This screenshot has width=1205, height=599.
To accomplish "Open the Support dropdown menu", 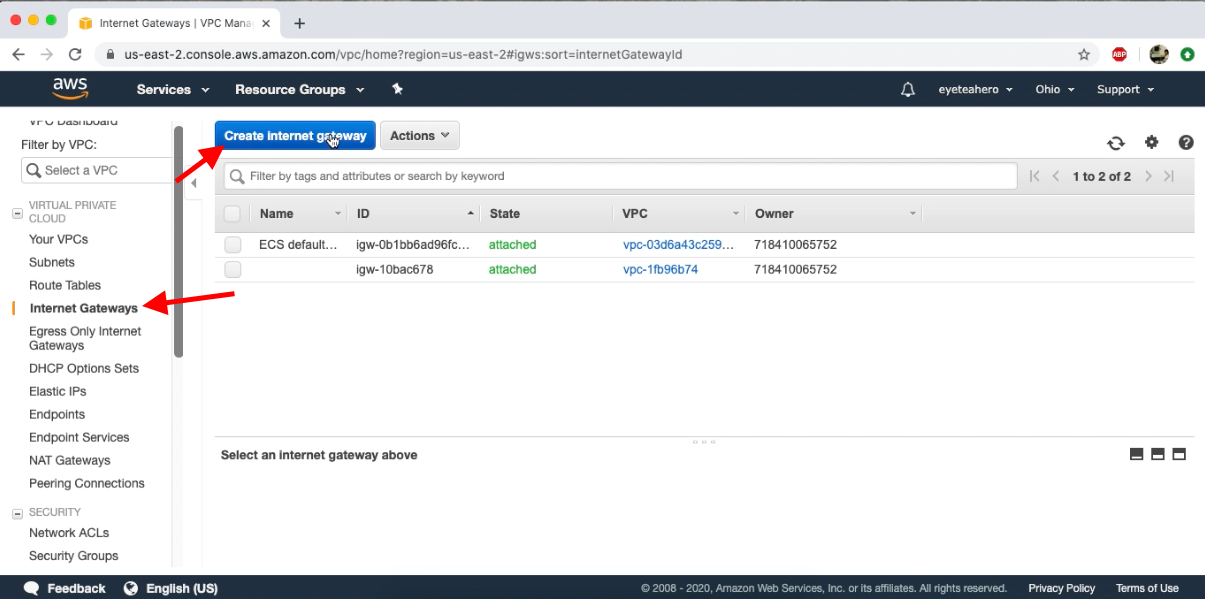I will pos(1125,89).
